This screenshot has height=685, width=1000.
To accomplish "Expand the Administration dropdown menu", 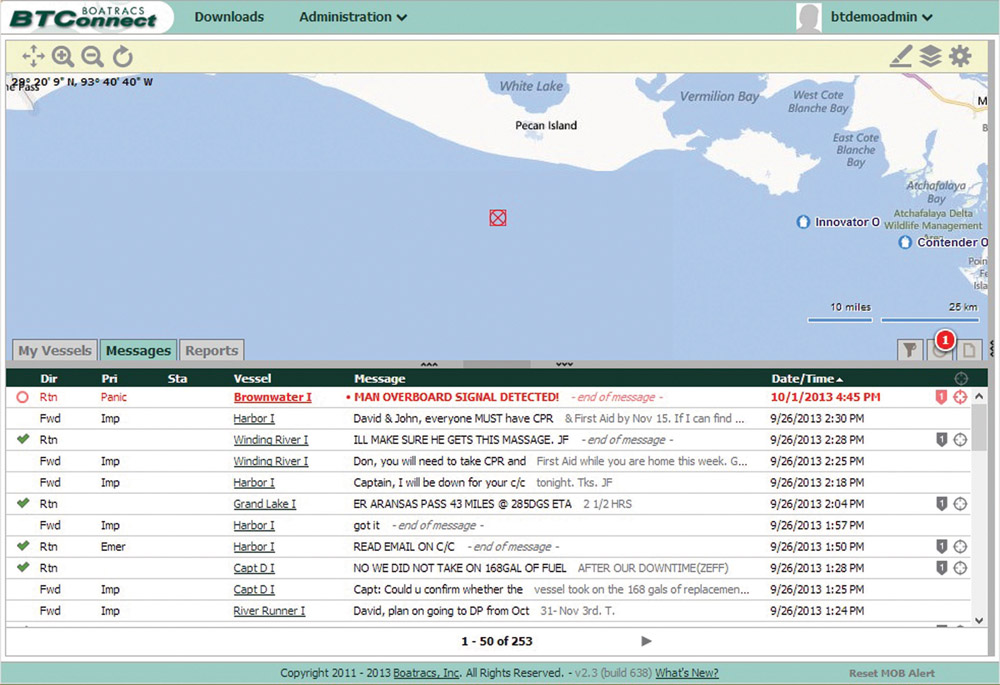I will click(x=353, y=17).
